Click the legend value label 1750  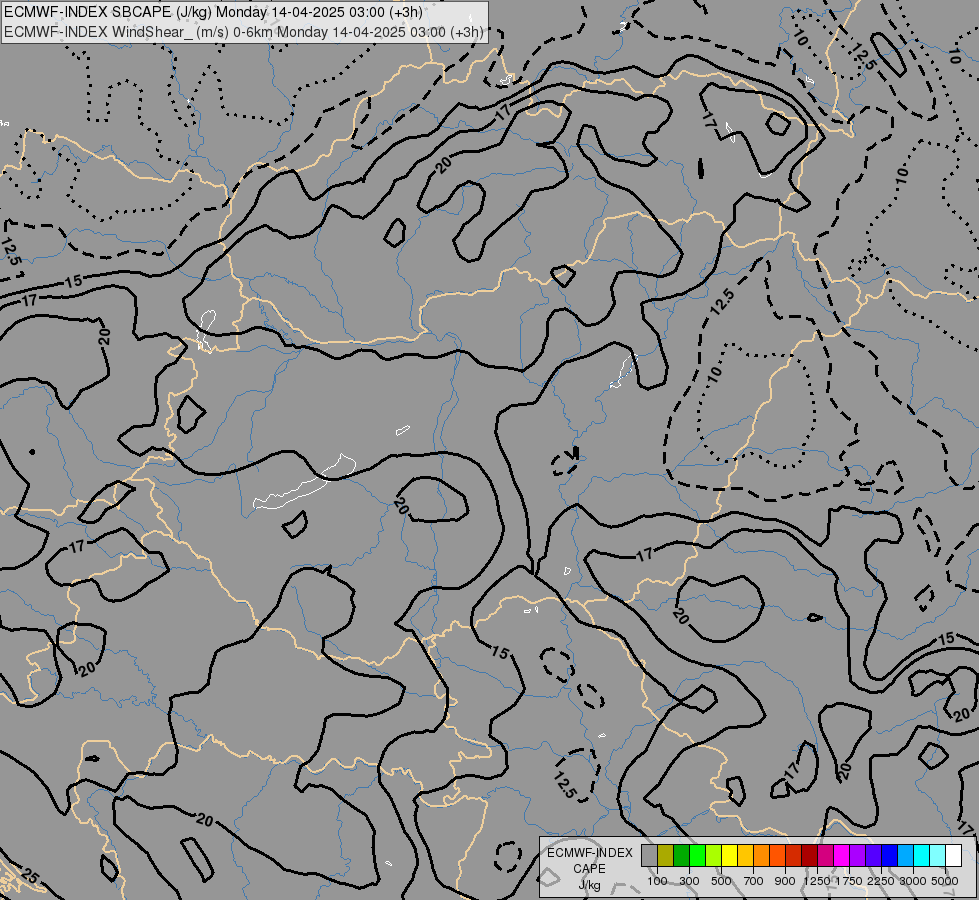coord(849,881)
